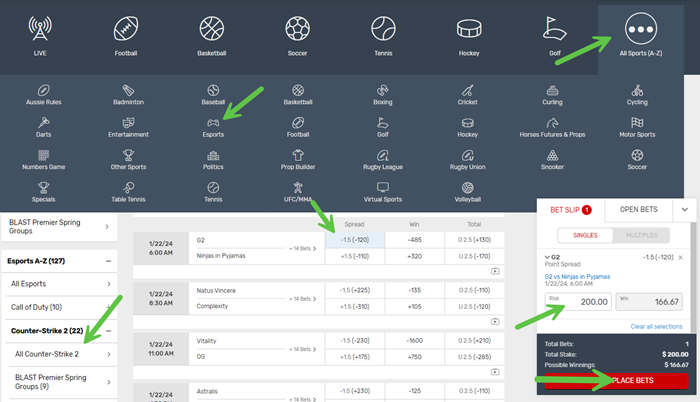The width and height of the screenshot is (700, 402).
Task: Click the Risk amount input field
Action: (x=577, y=301)
